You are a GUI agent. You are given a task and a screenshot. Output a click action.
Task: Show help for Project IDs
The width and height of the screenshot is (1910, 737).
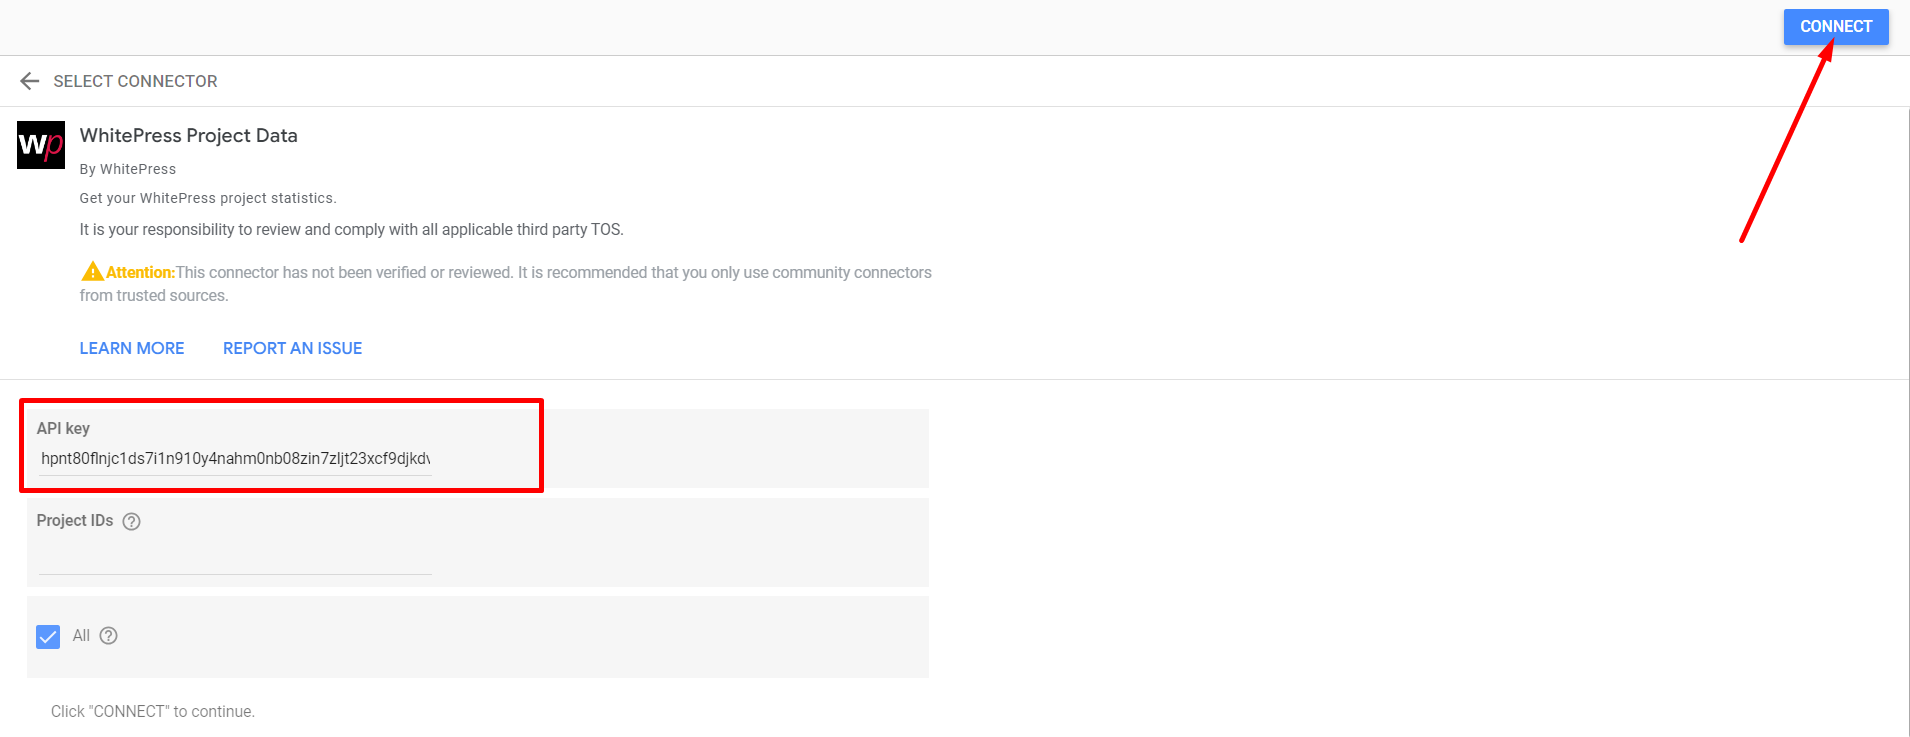click(131, 521)
